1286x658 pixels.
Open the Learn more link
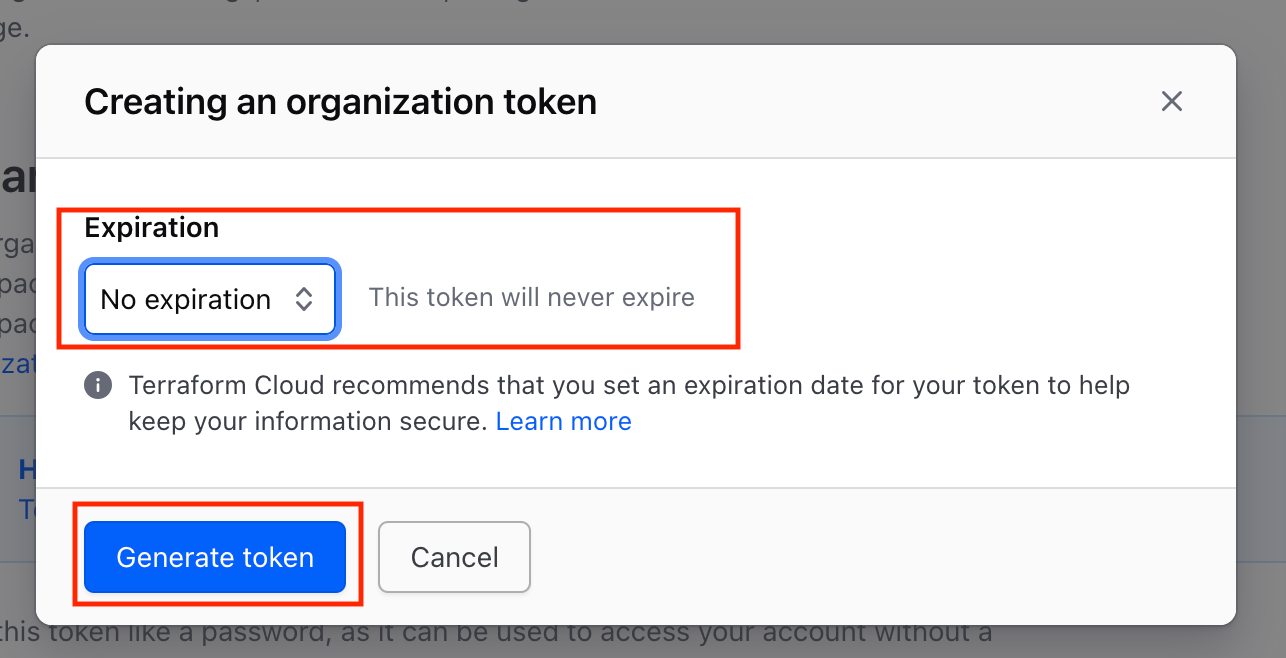[563, 421]
